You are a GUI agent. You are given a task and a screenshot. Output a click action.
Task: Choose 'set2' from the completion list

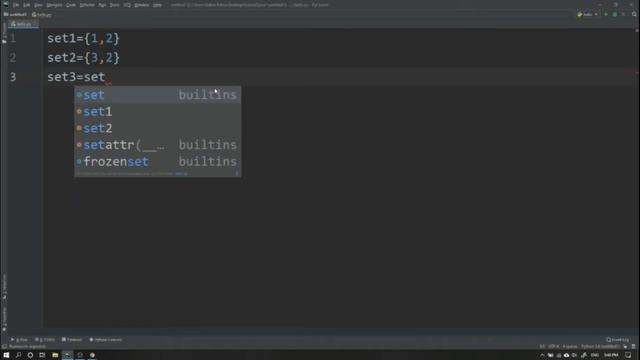[x=158, y=128]
